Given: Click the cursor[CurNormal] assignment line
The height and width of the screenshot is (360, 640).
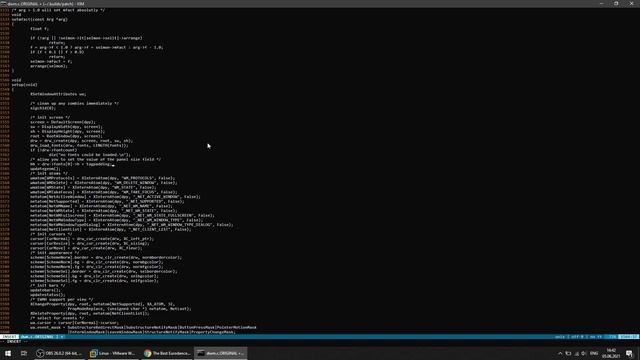Looking at the screenshot, I should pyautogui.click(x=92, y=238).
